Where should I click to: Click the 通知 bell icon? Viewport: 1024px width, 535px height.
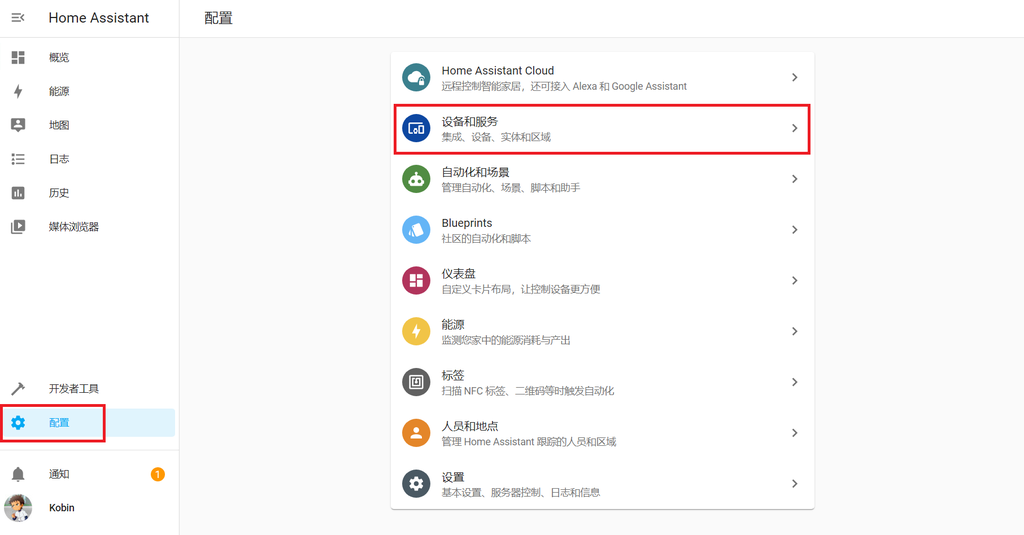(x=18, y=474)
